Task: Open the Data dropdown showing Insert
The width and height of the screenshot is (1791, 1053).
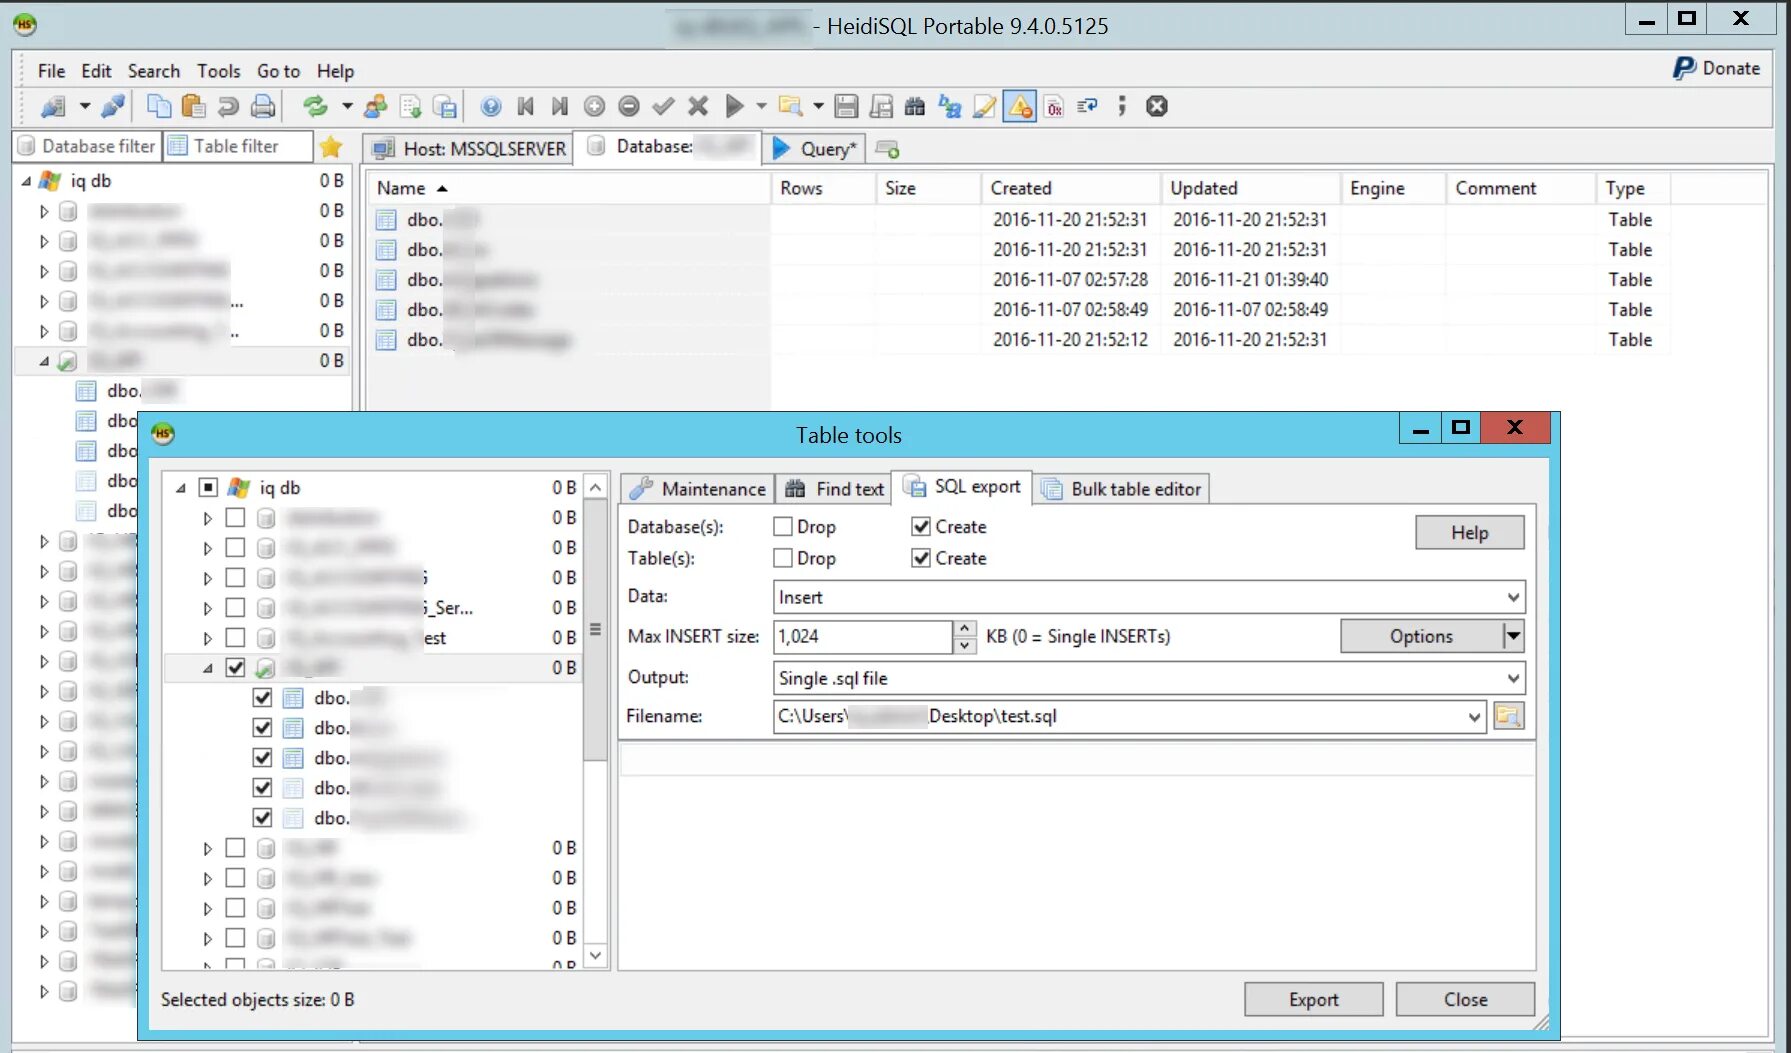Action: pos(1514,597)
